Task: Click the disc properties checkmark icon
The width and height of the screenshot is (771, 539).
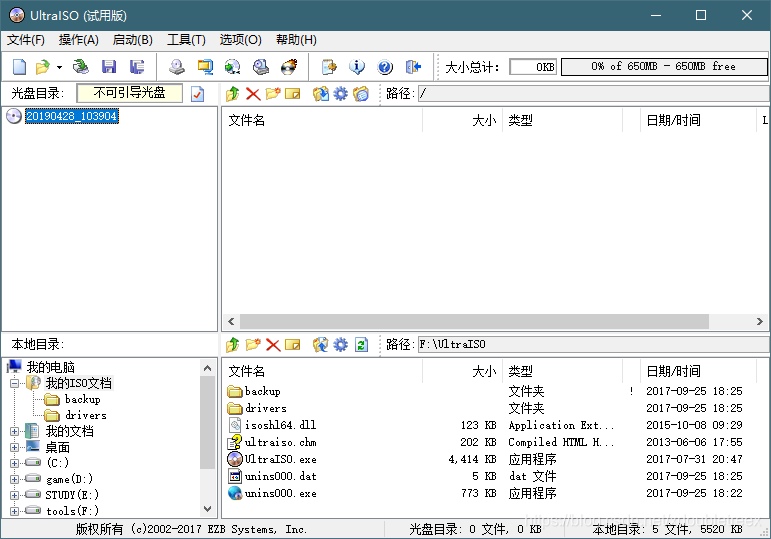Action: pyautogui.click(x=198, y=93)
